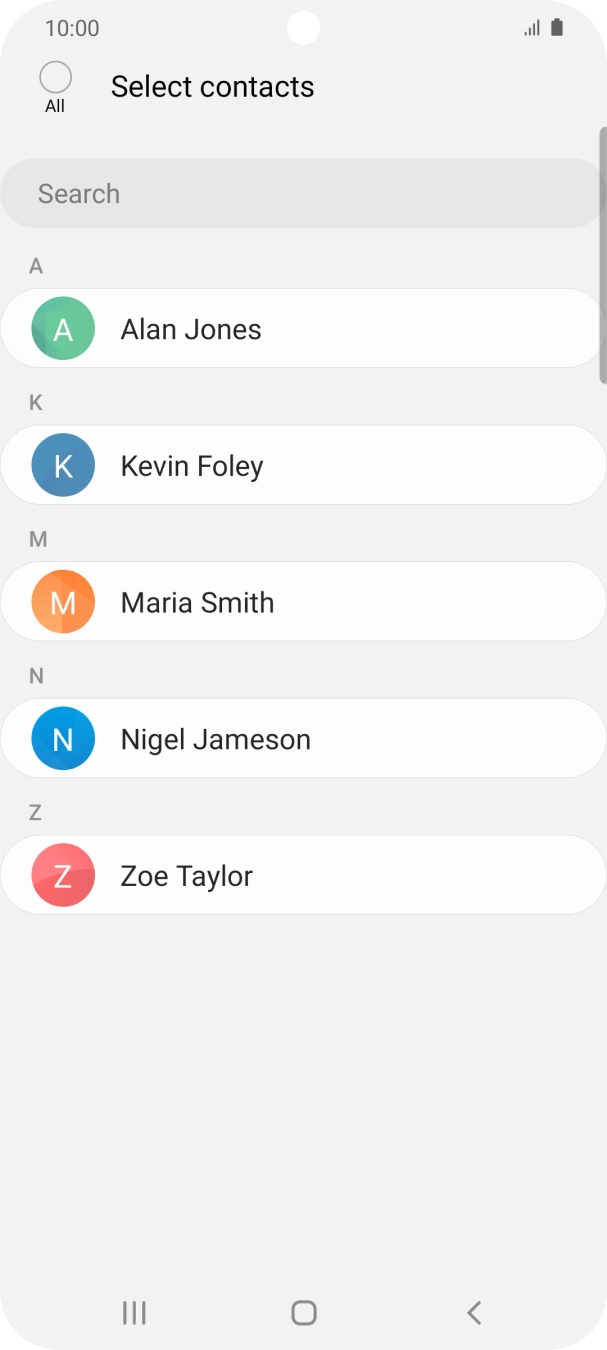The height and width of the screenshot is (1350, 607).
Task: Tap Alan Jones green avatar icon
Action: 63,329
